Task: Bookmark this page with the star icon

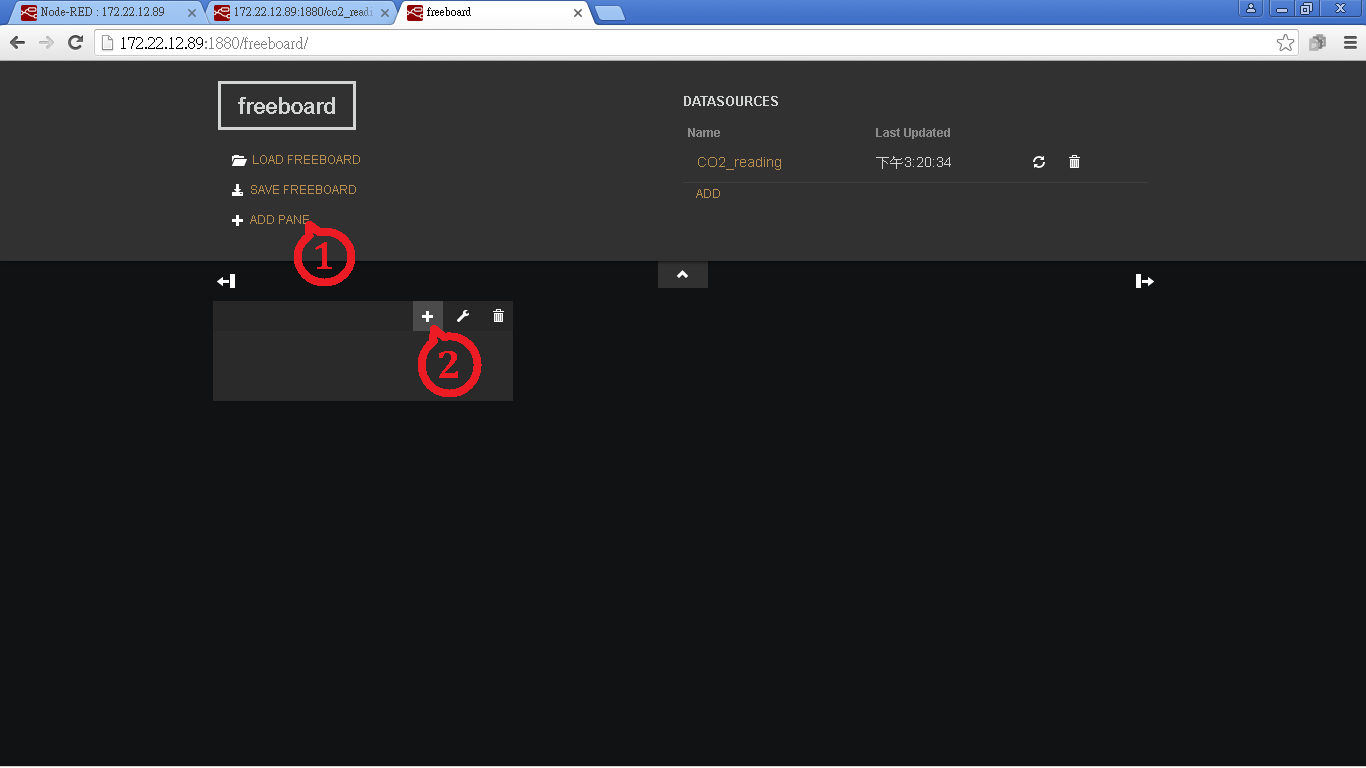Action: [x=1285, y=43]
